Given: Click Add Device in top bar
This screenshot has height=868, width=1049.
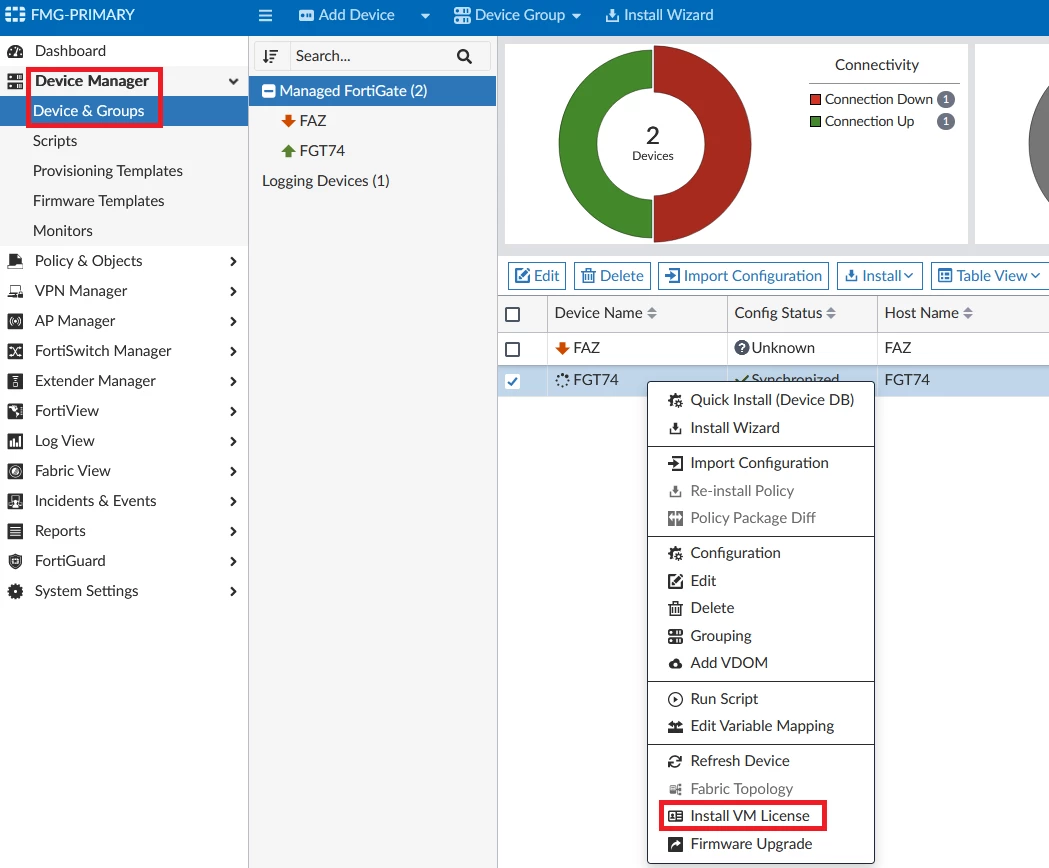Looking at the screenshot, I should tap(347, 15).
